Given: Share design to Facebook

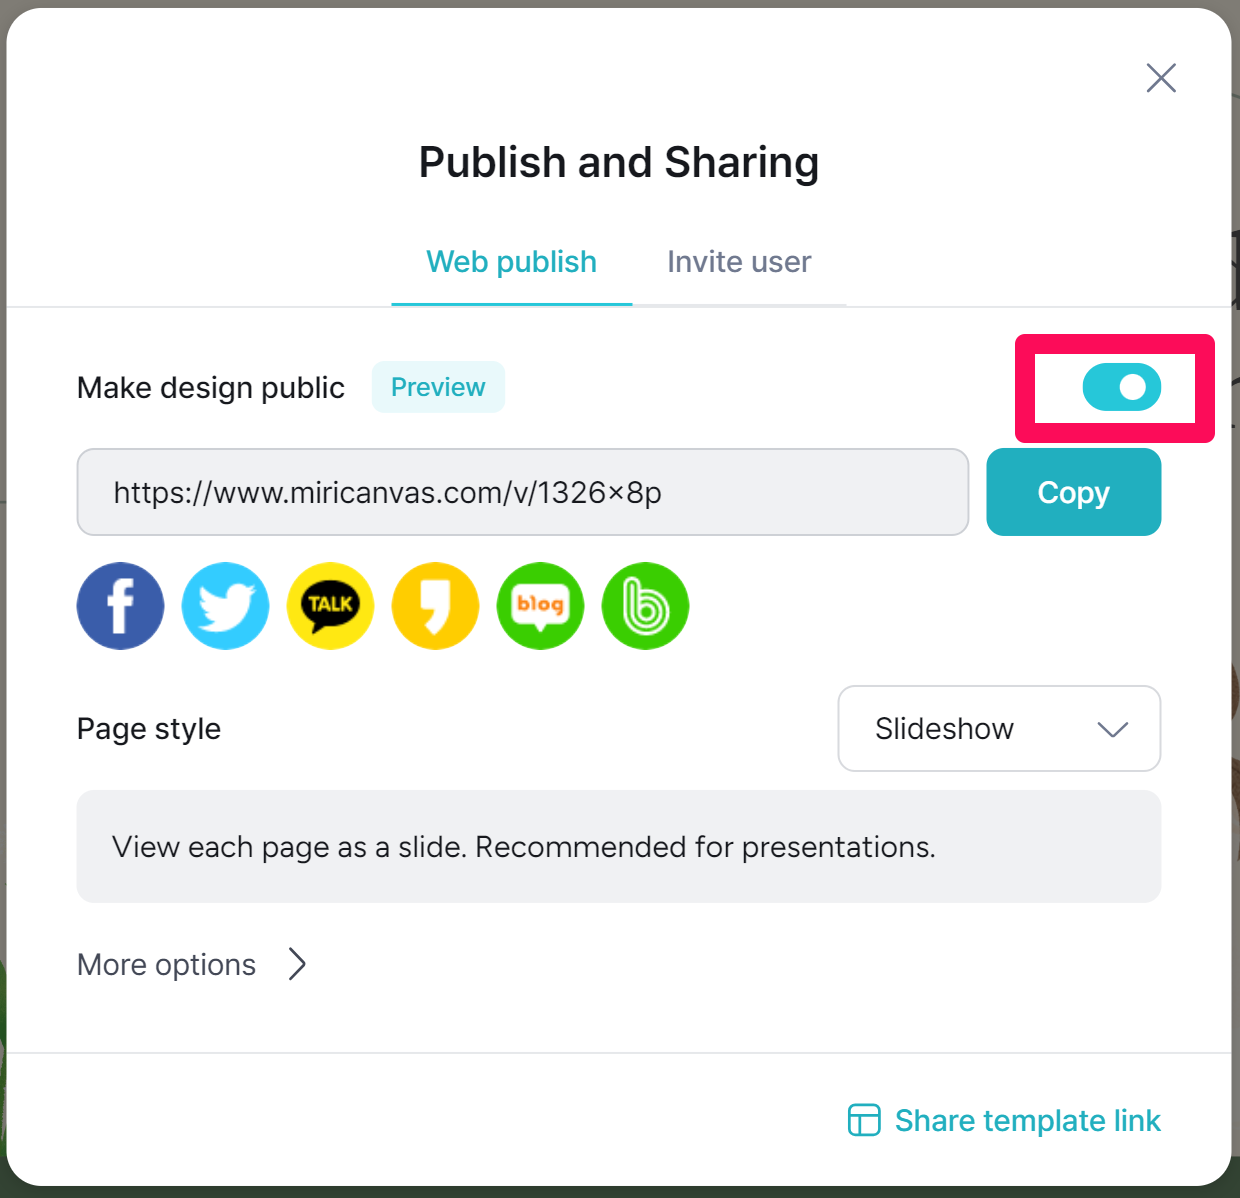Looking at the screenshot, I should click(120, 606).
